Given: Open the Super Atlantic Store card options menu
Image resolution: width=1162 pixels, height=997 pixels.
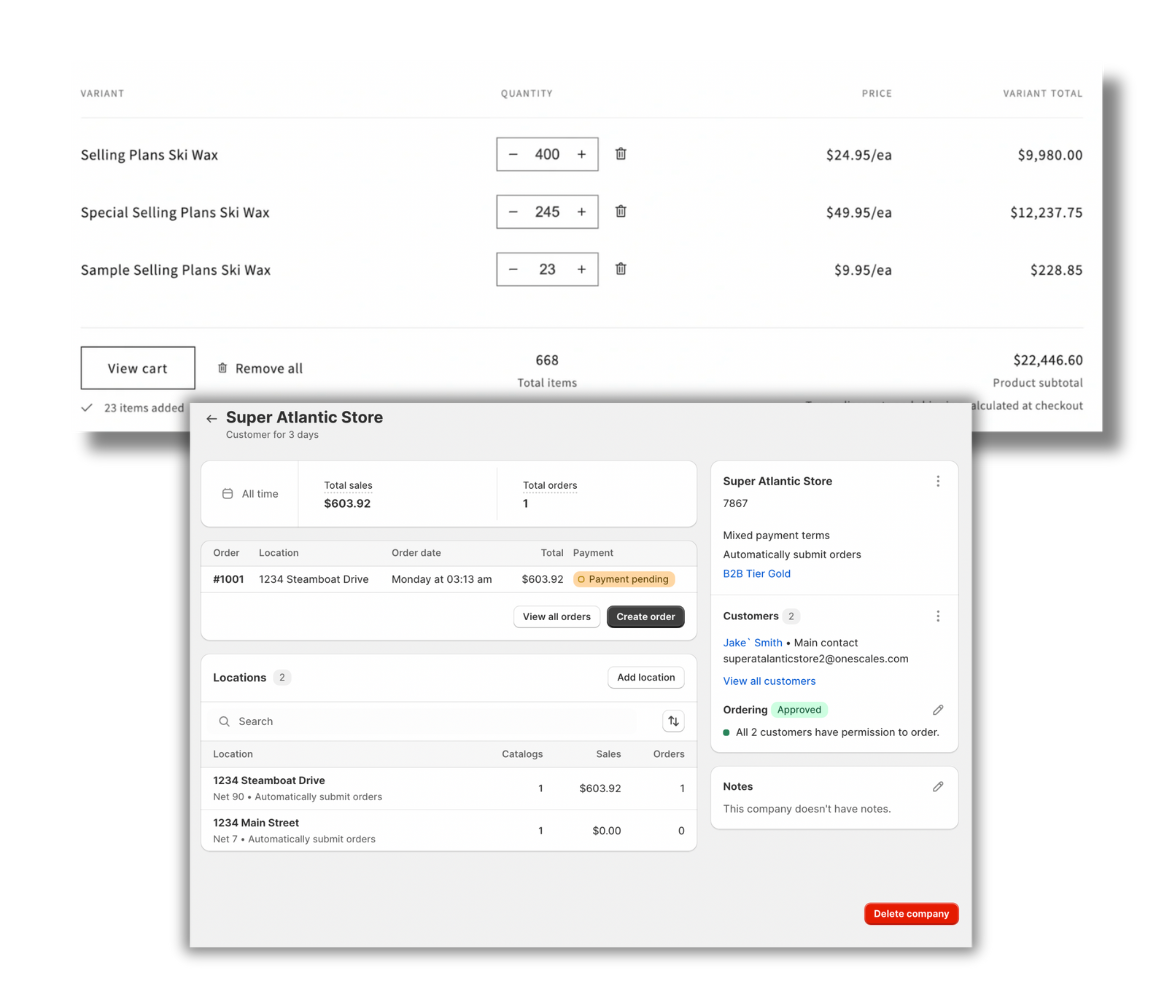Looking at the screenshot, I should [x=937, y=481].
